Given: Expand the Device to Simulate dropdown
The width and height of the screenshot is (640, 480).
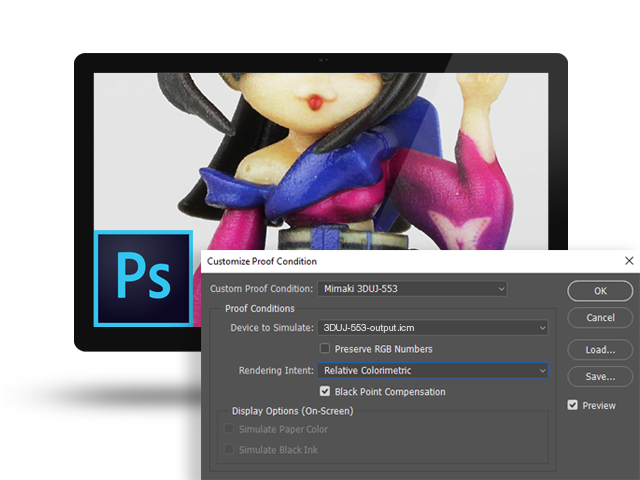Looking at the screenshot, I should click(x=432, y=327).
